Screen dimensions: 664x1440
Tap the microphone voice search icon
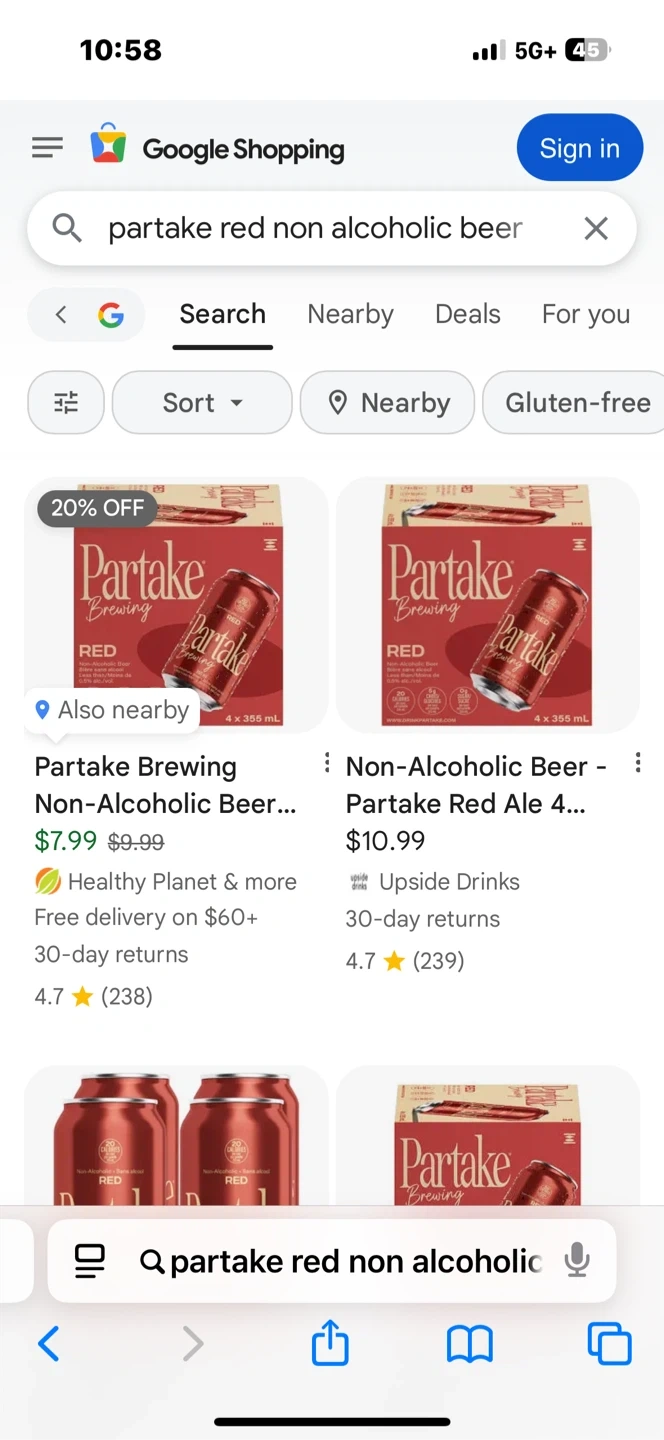tap(577, 1261)
